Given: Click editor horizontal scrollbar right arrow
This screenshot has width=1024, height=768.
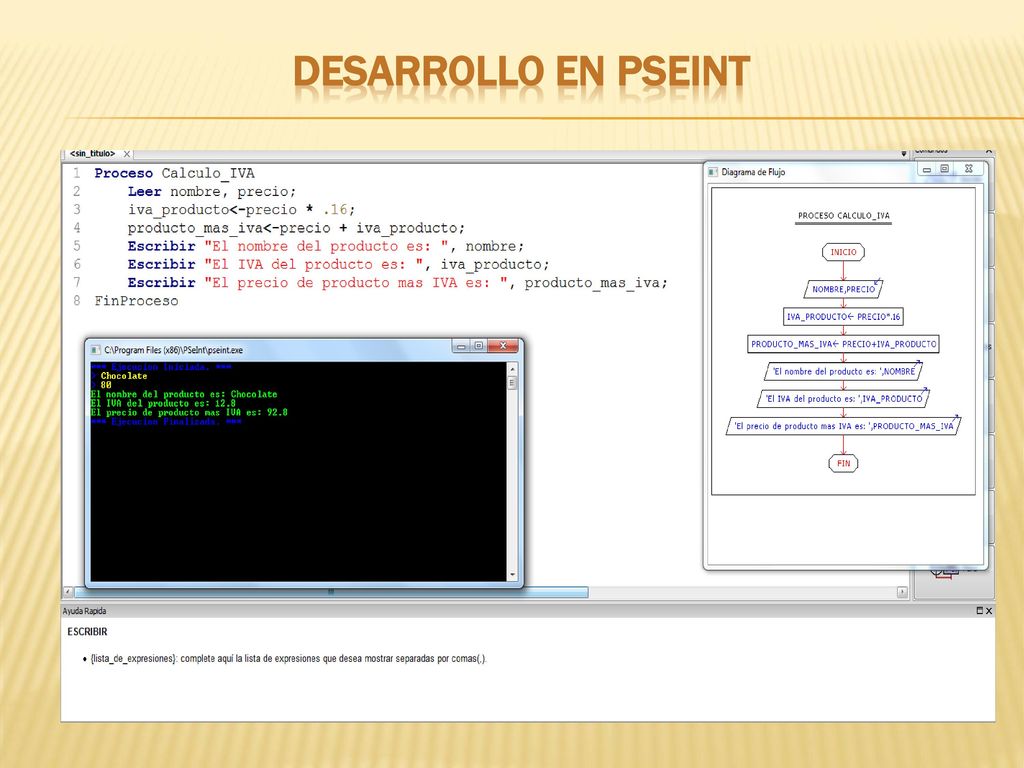Looking at the screenshot, I should 902,592.
